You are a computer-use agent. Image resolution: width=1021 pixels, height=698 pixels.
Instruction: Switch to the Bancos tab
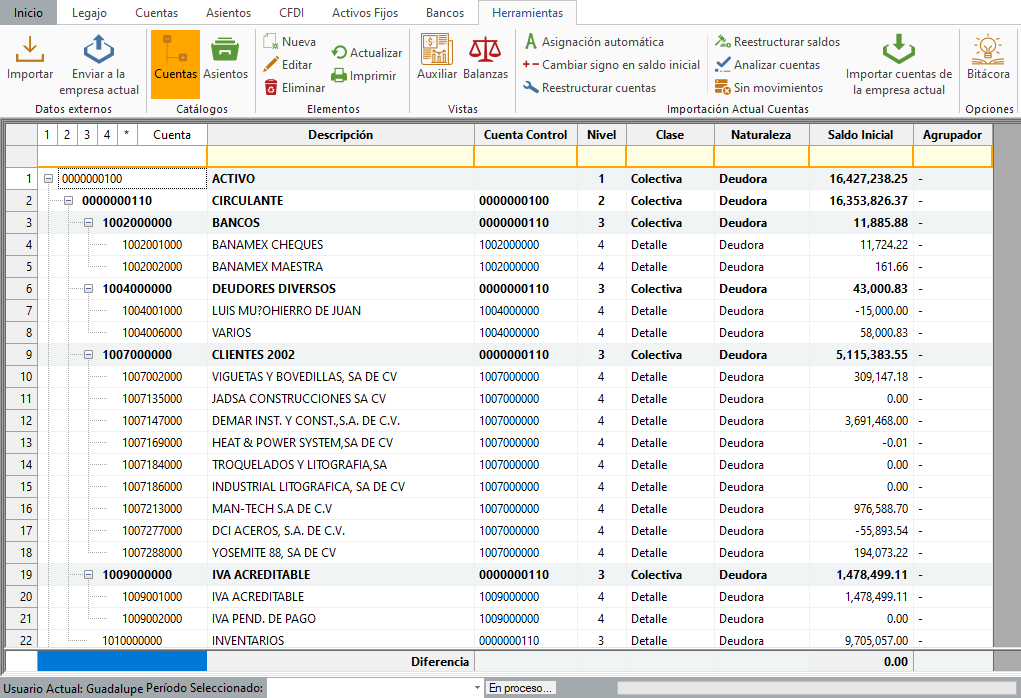[x=444, y=13]
